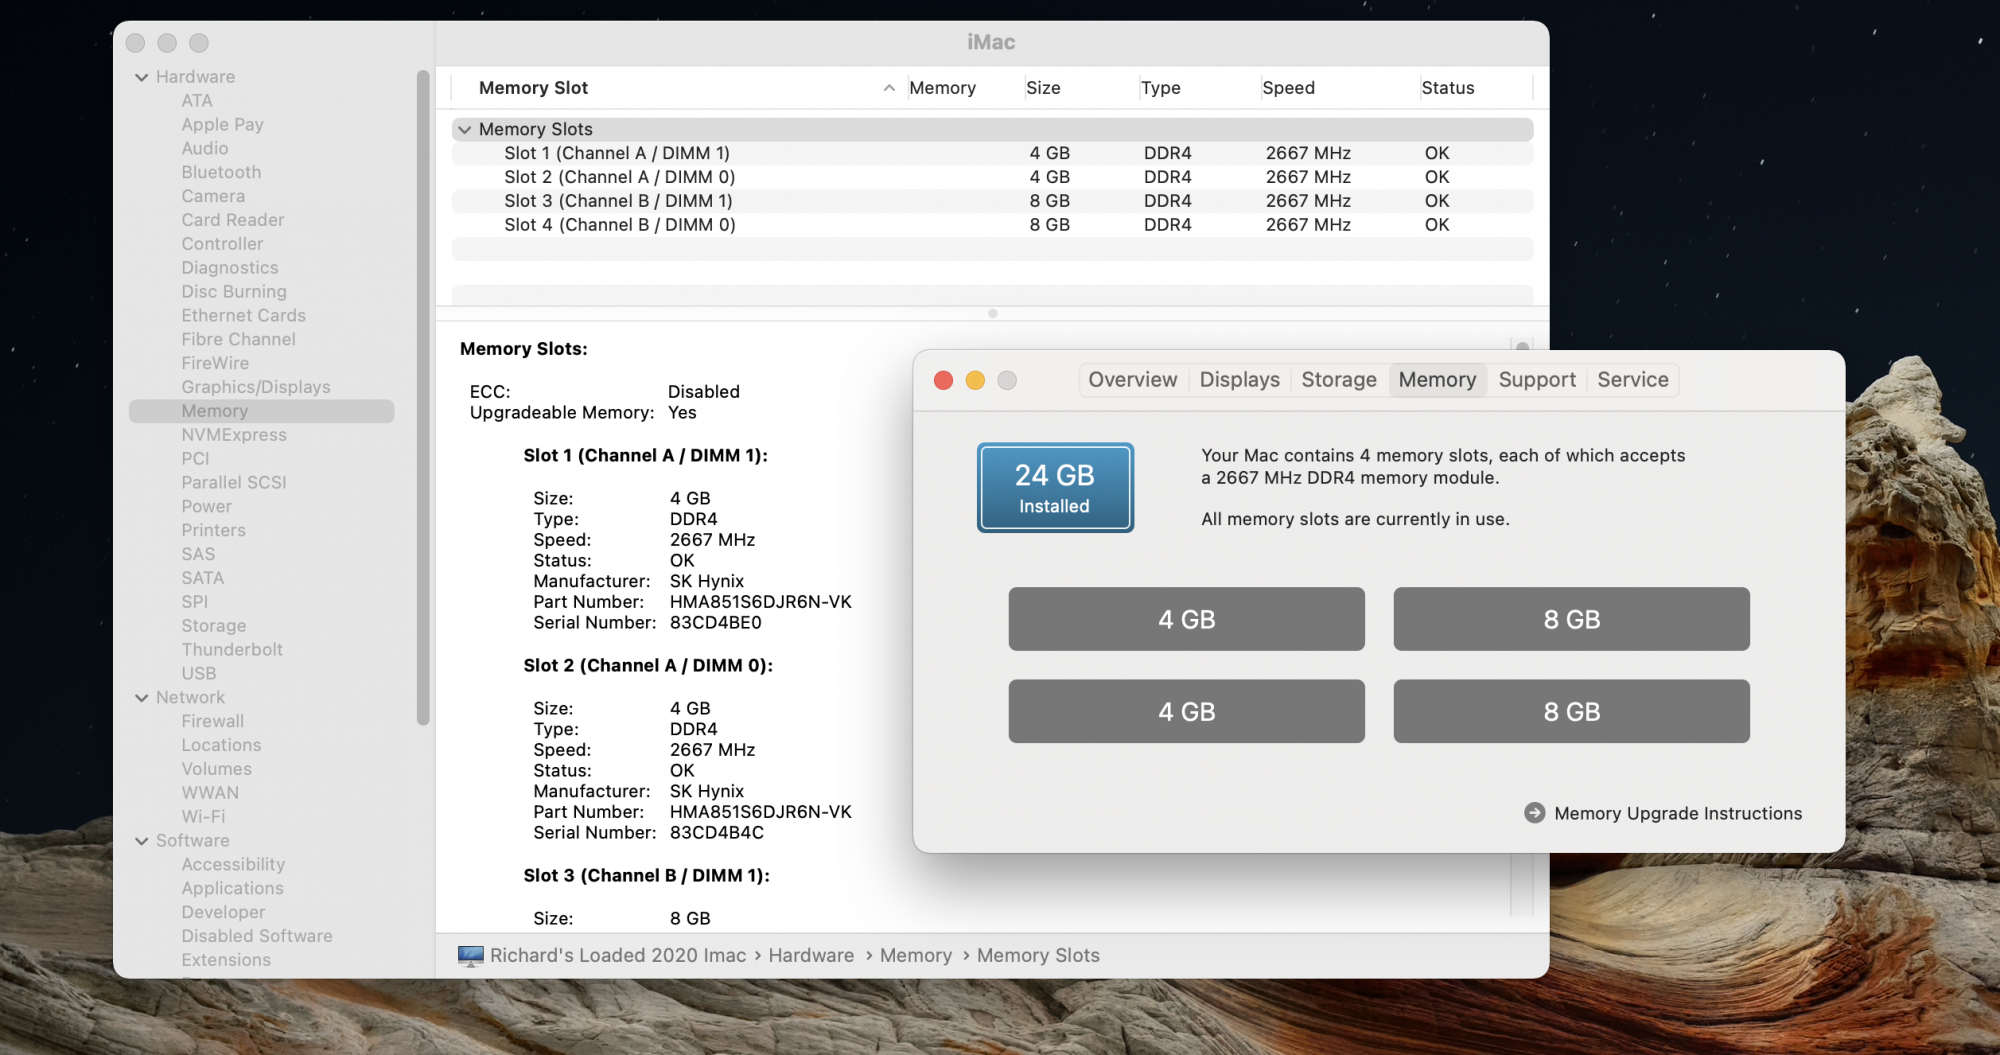This screenshot has height=1055, width=2000.
Task: Open Diagnostics in the sidebar
Action: click(x=230, y=268)
